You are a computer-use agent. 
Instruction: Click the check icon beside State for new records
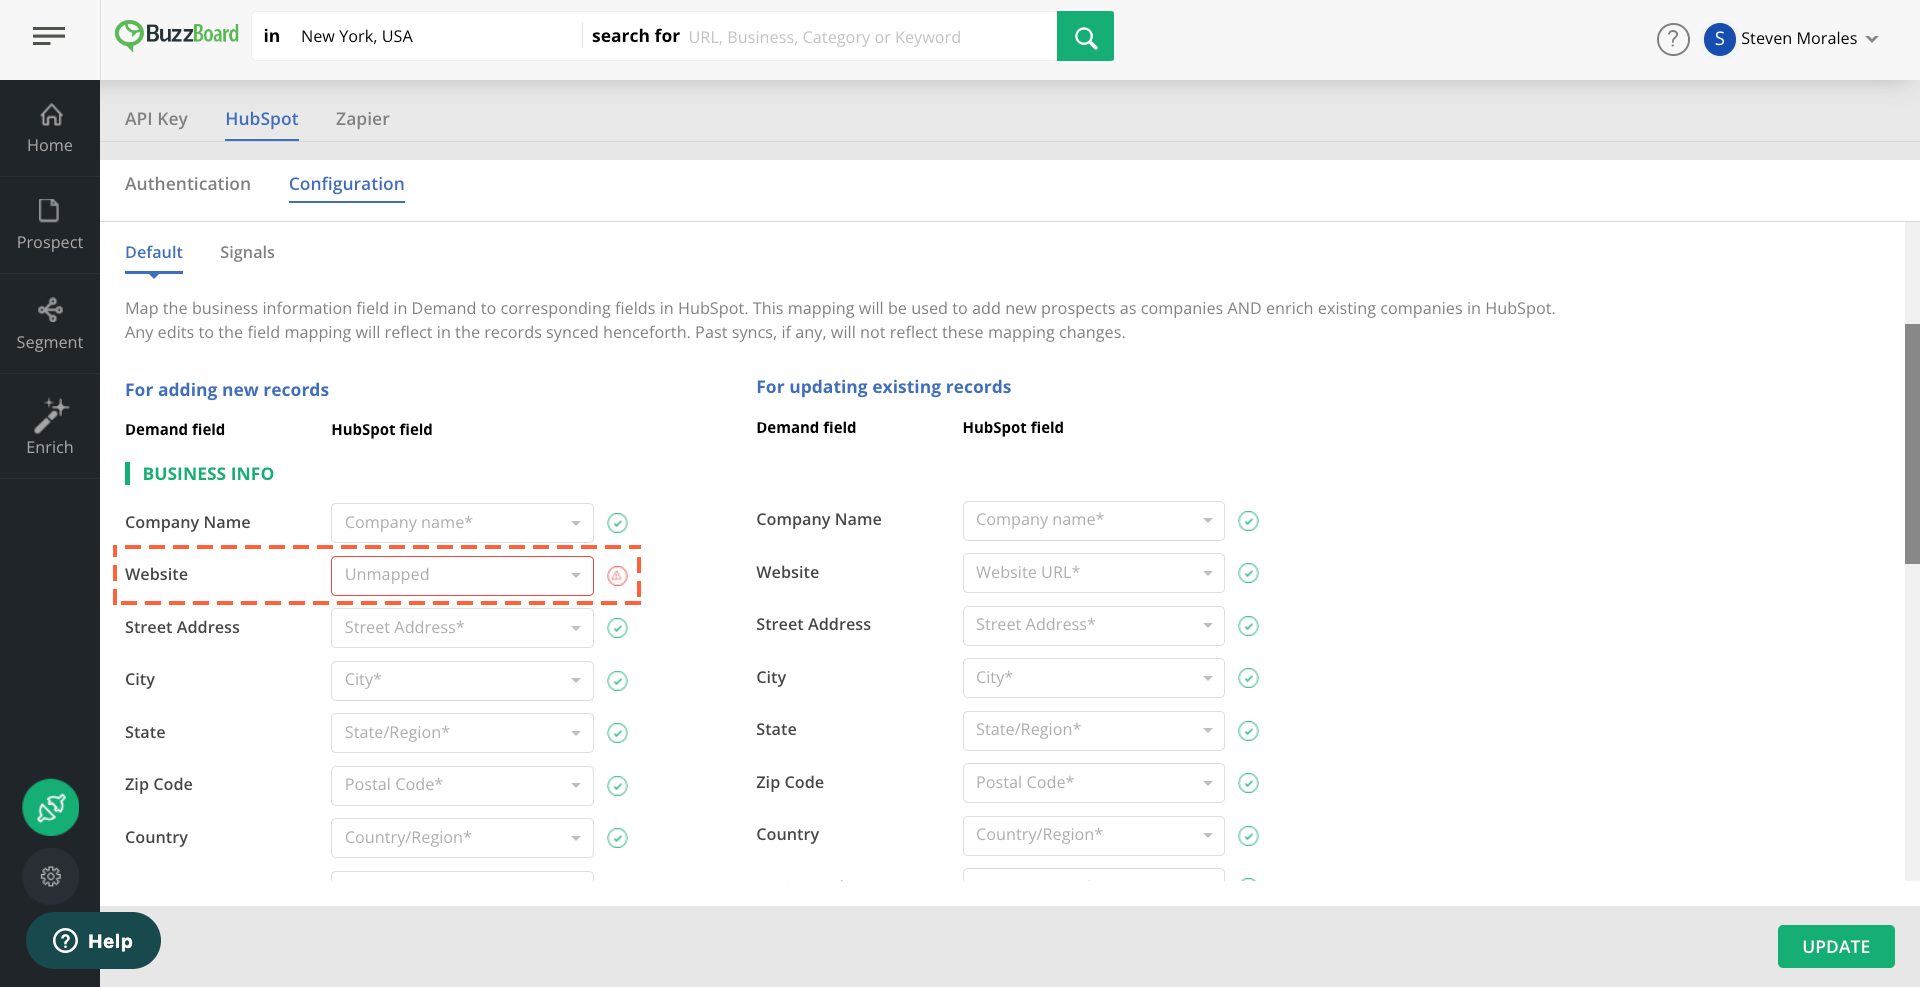point(618,733)
